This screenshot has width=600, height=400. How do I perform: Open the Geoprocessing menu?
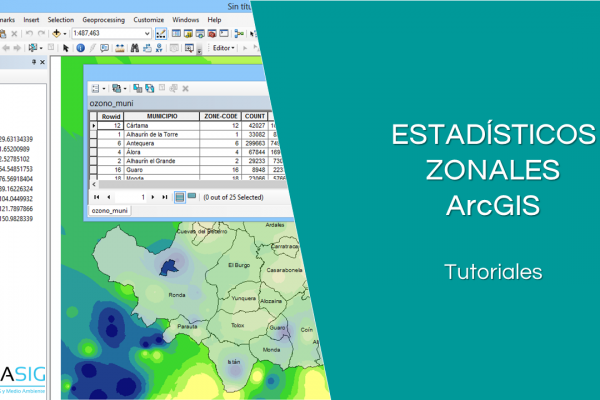coord(104,19)
